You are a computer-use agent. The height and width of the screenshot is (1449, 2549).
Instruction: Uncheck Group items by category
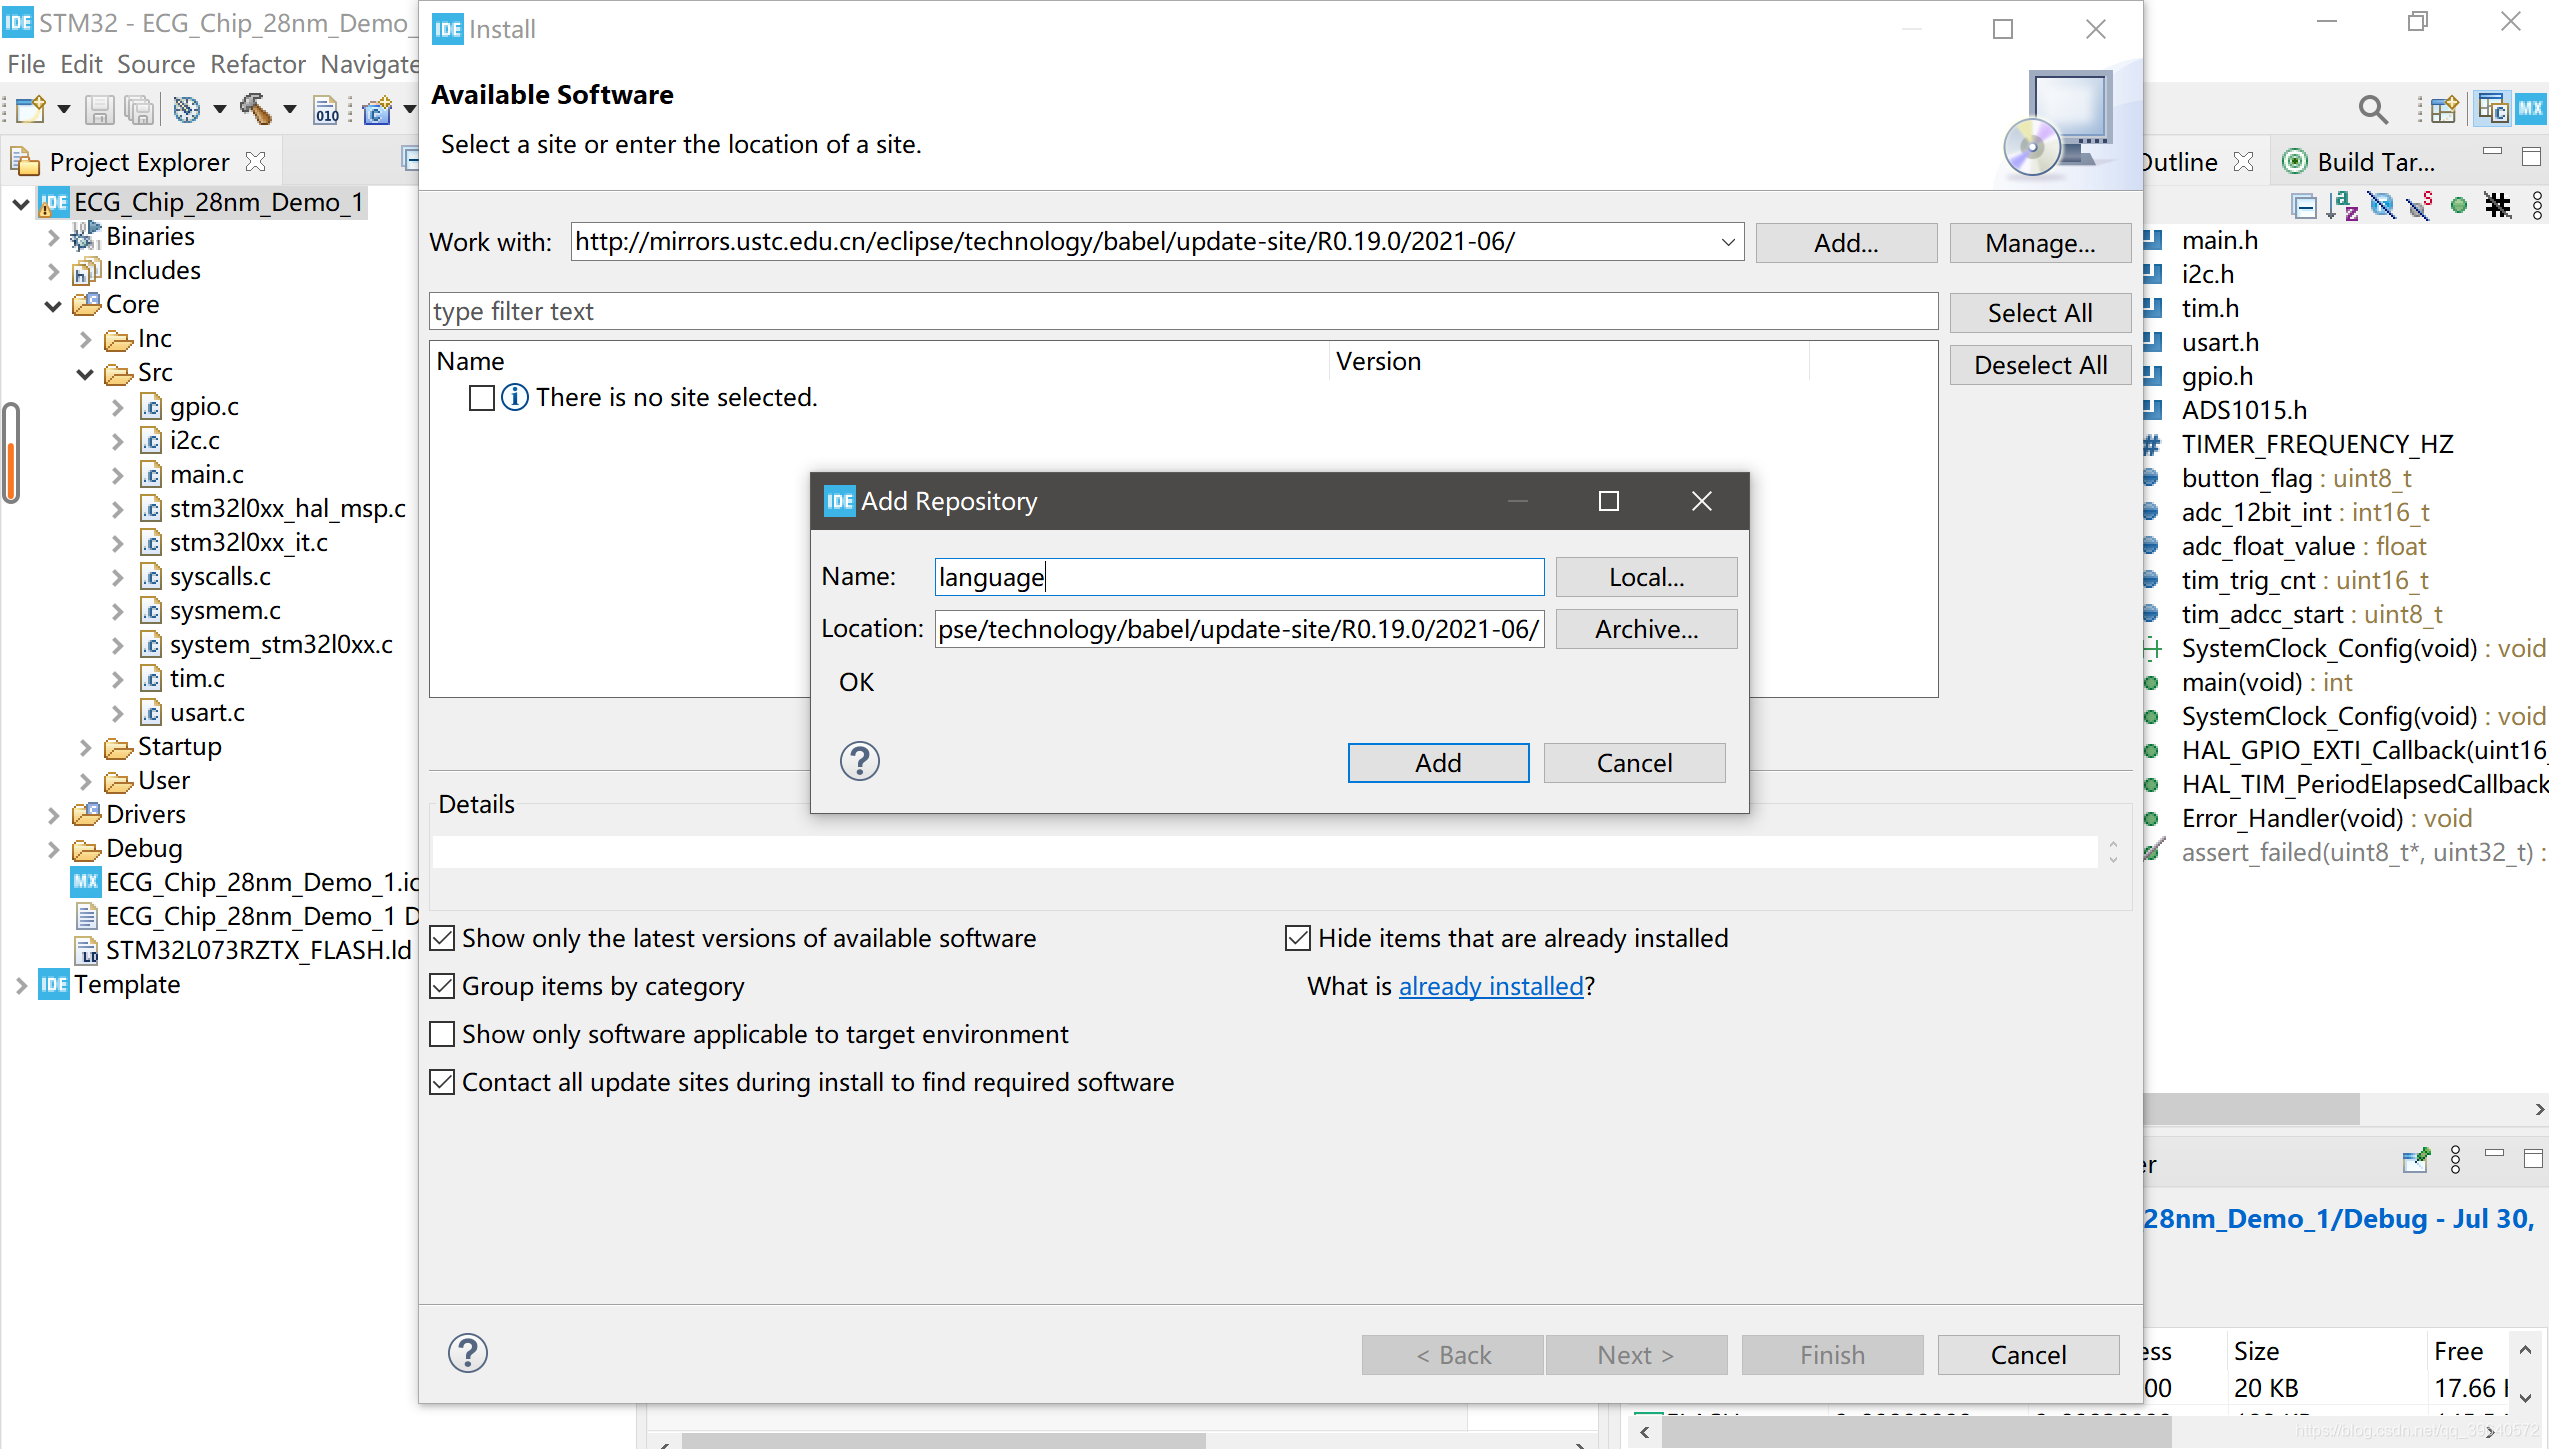tap(442, 986)
